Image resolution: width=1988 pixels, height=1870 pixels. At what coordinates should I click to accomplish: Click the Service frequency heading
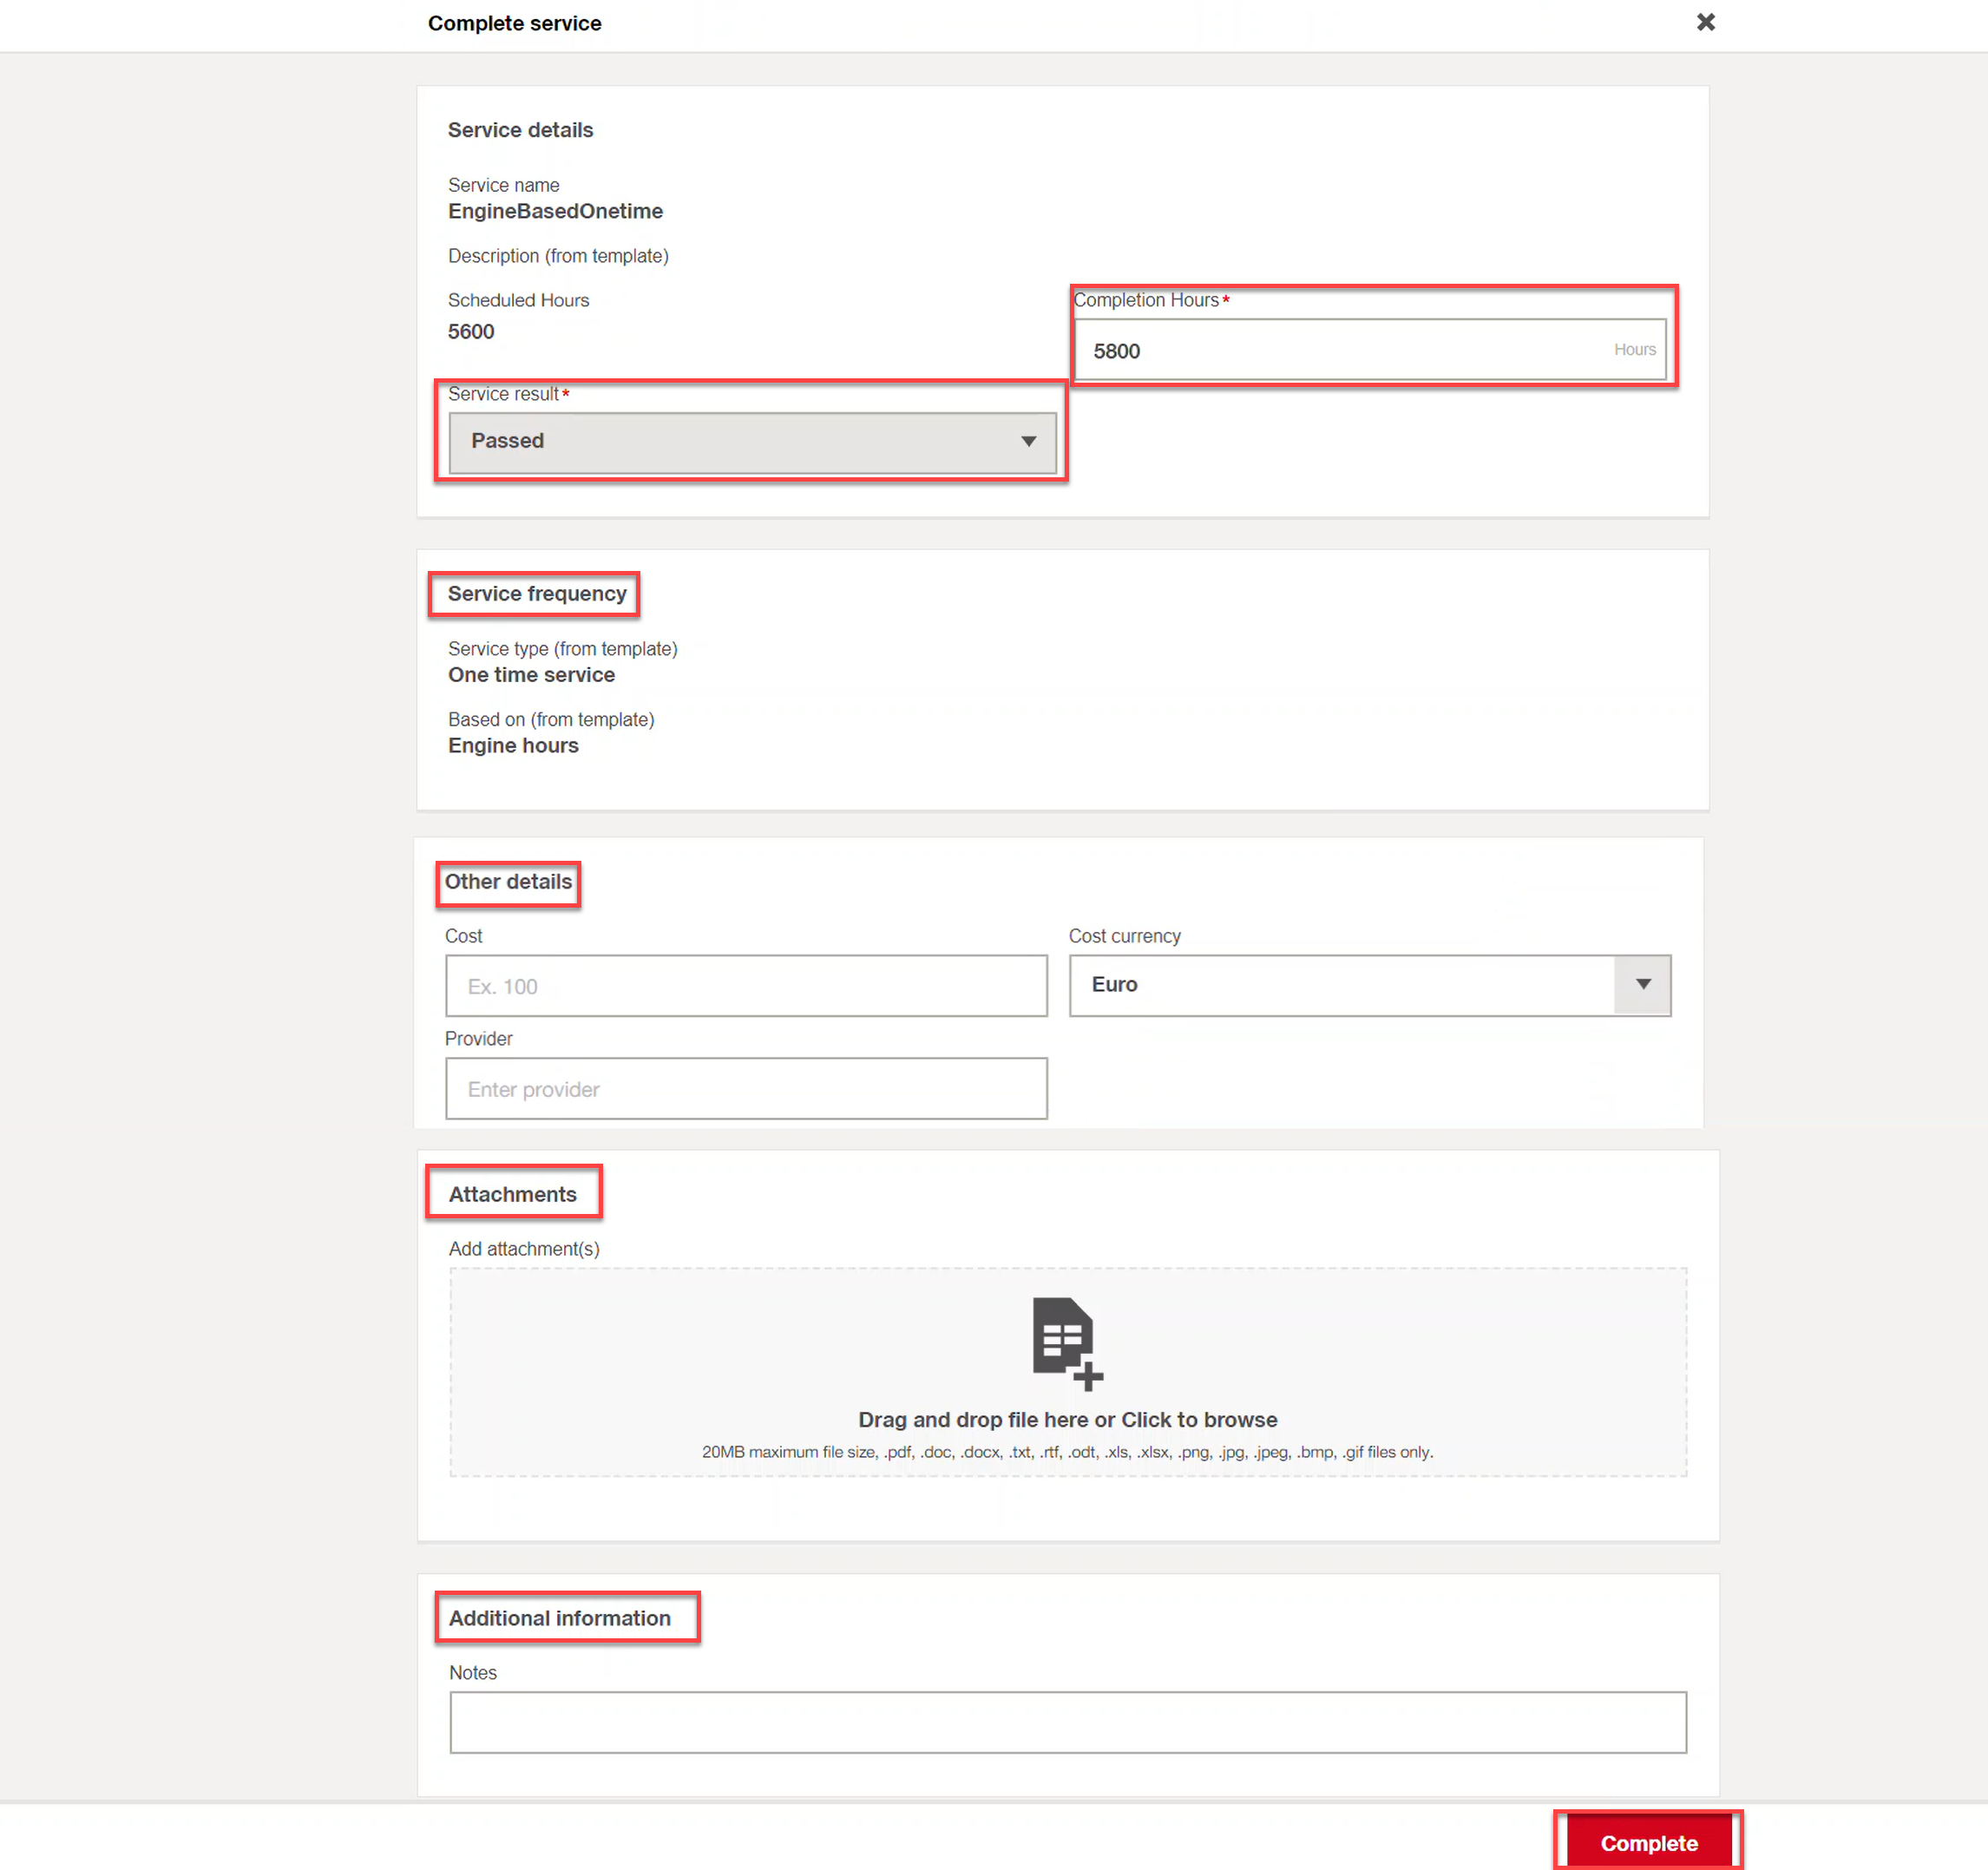pos(537,594)
